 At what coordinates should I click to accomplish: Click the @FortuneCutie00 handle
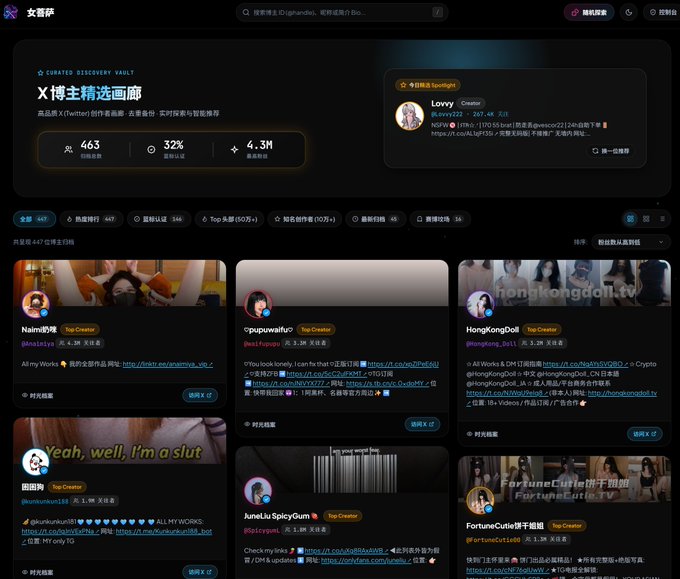pos(493,540)
